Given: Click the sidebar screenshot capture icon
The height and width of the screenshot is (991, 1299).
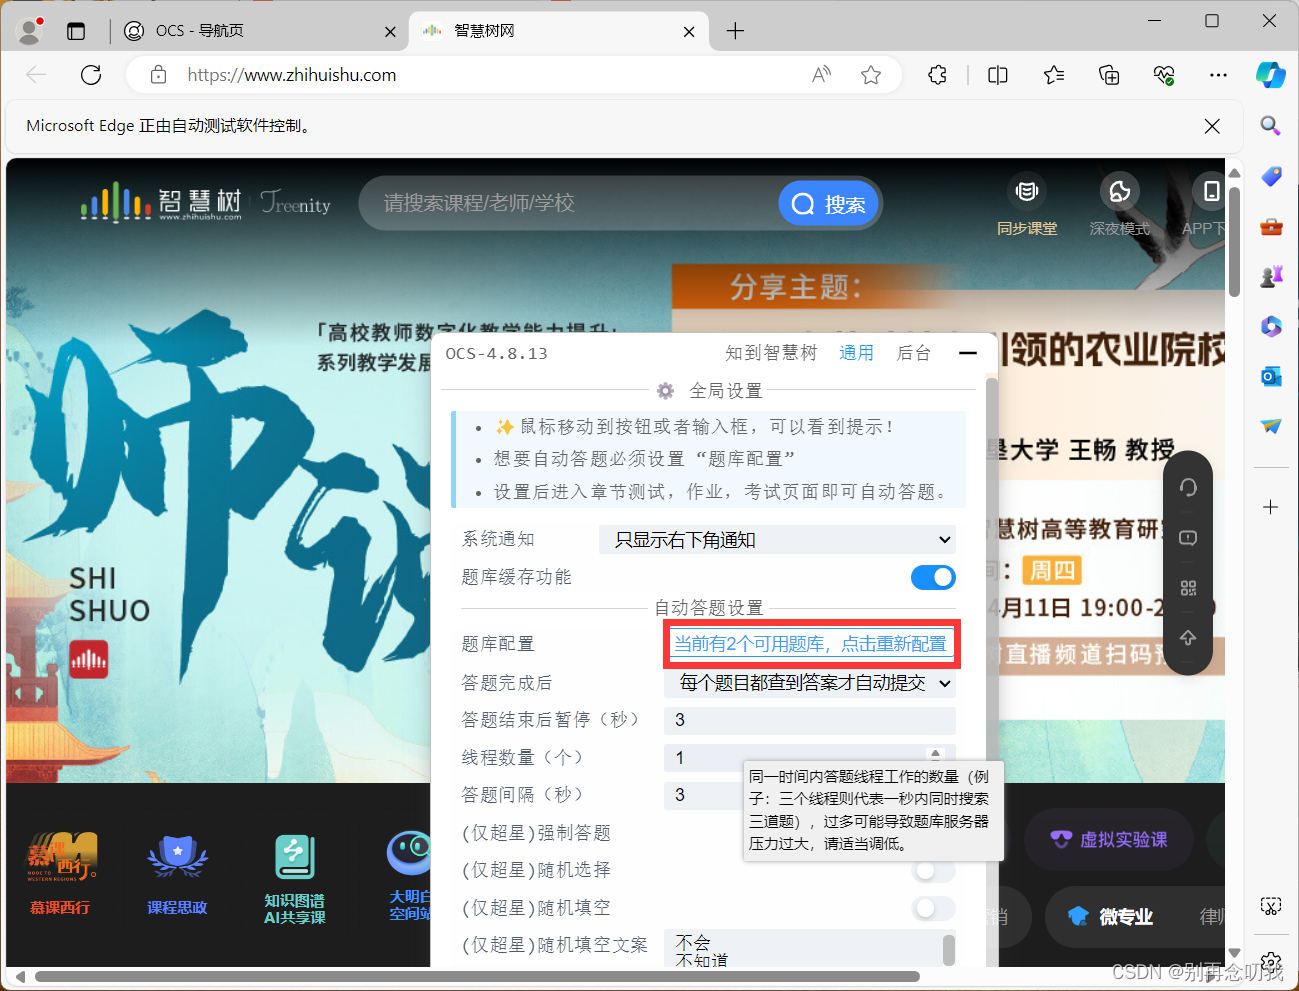Looking at the screenshot, I should (x=1271, y=907).
